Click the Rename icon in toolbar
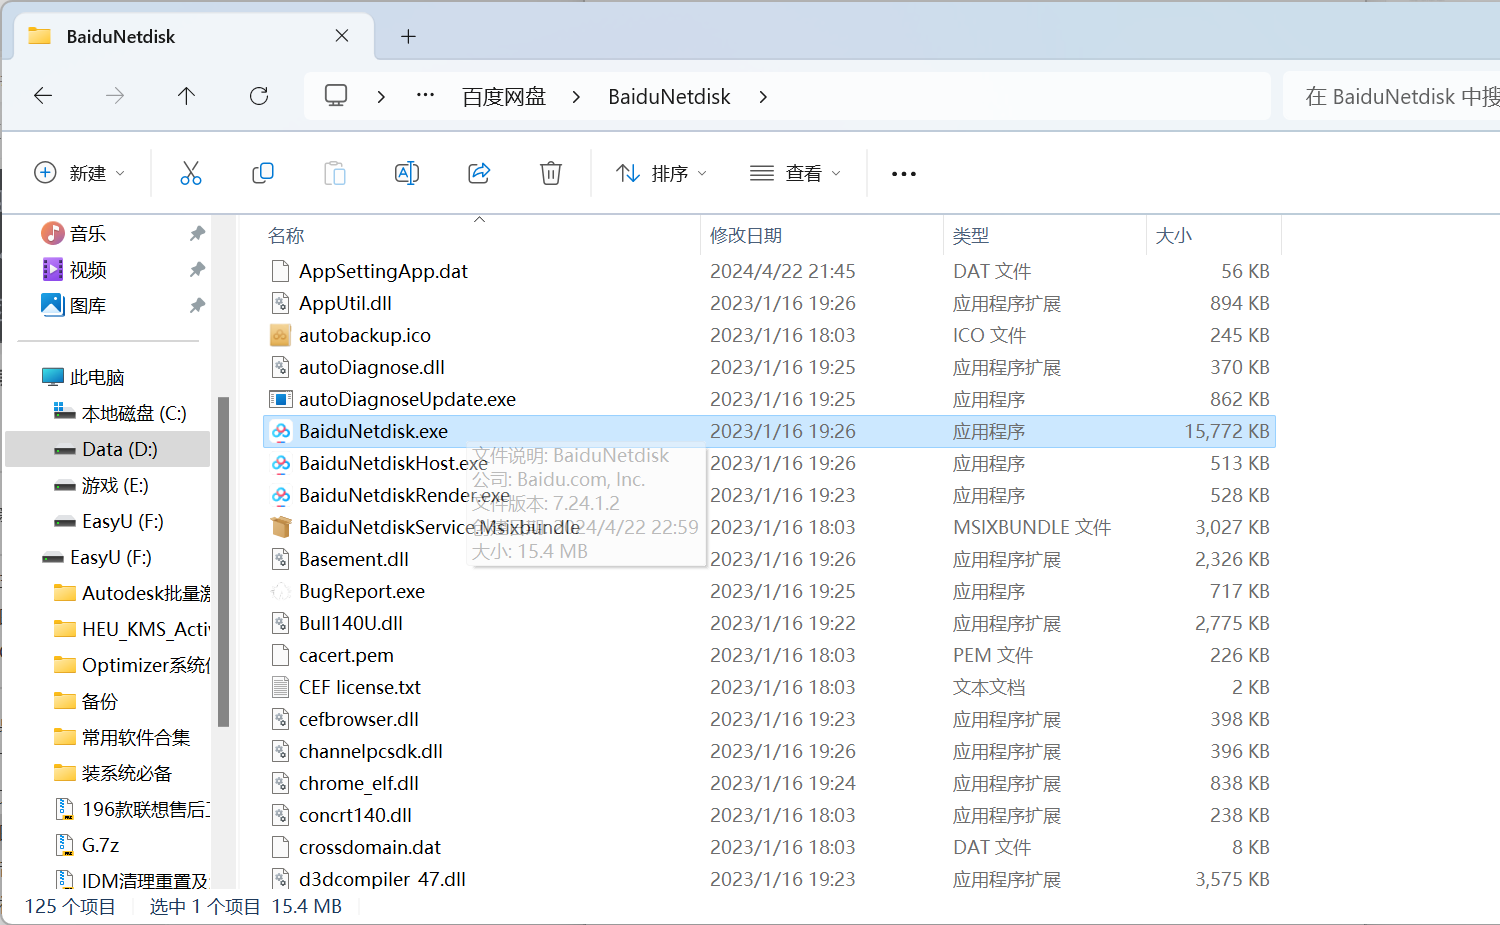Screen dimensions: 1500x925 [407, 173]
